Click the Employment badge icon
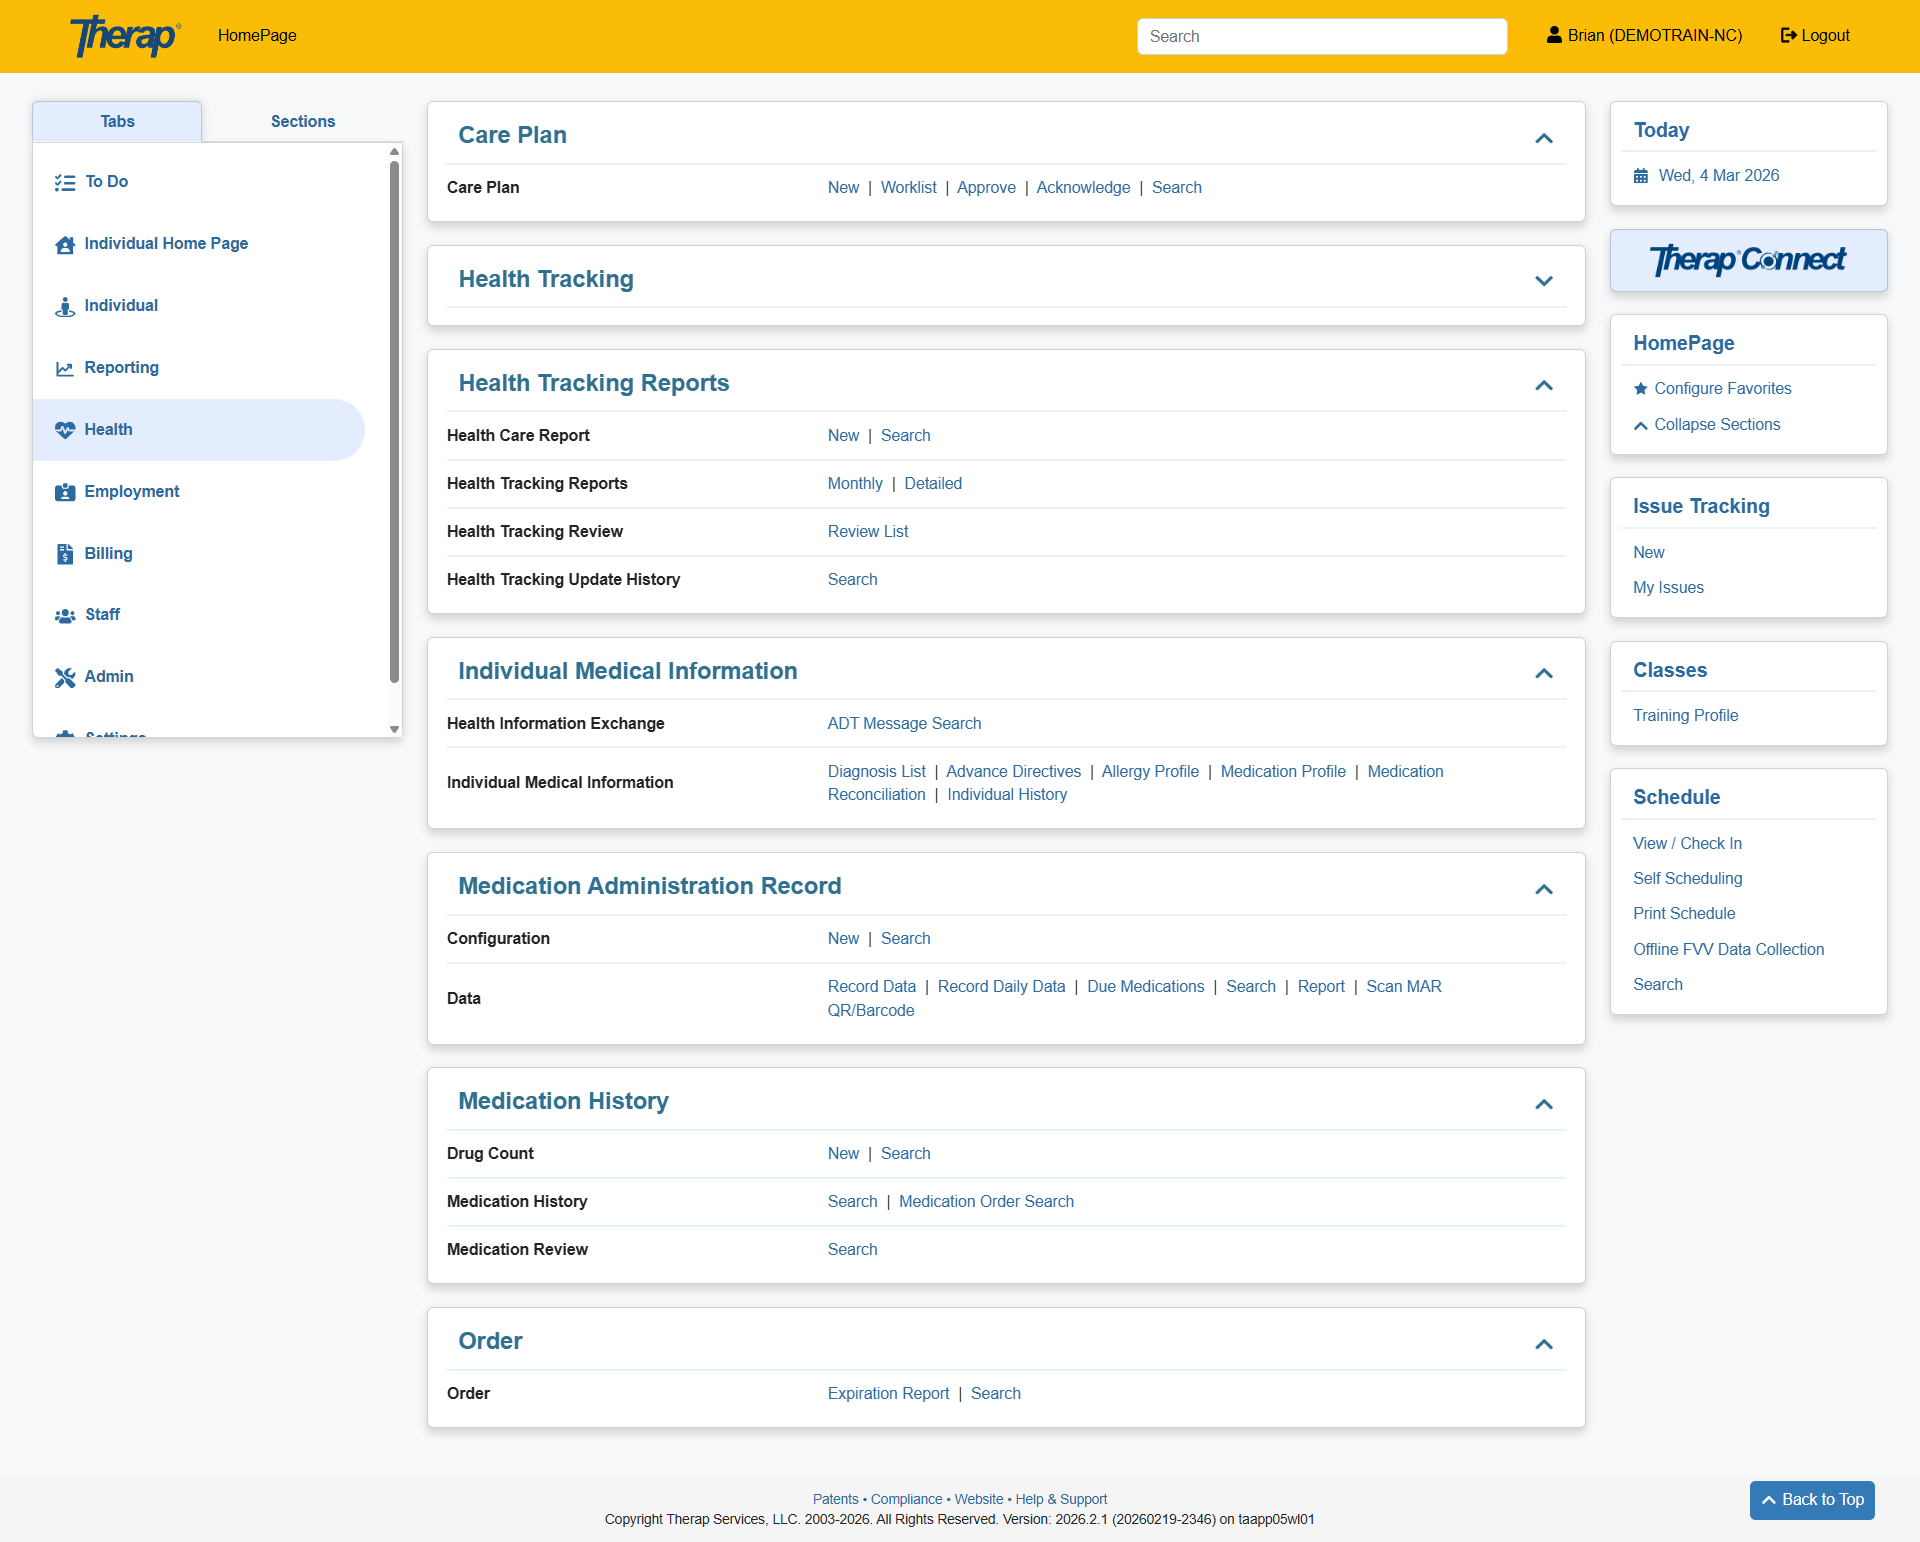Screen dimensions: 1920x1542 point(65,492)
